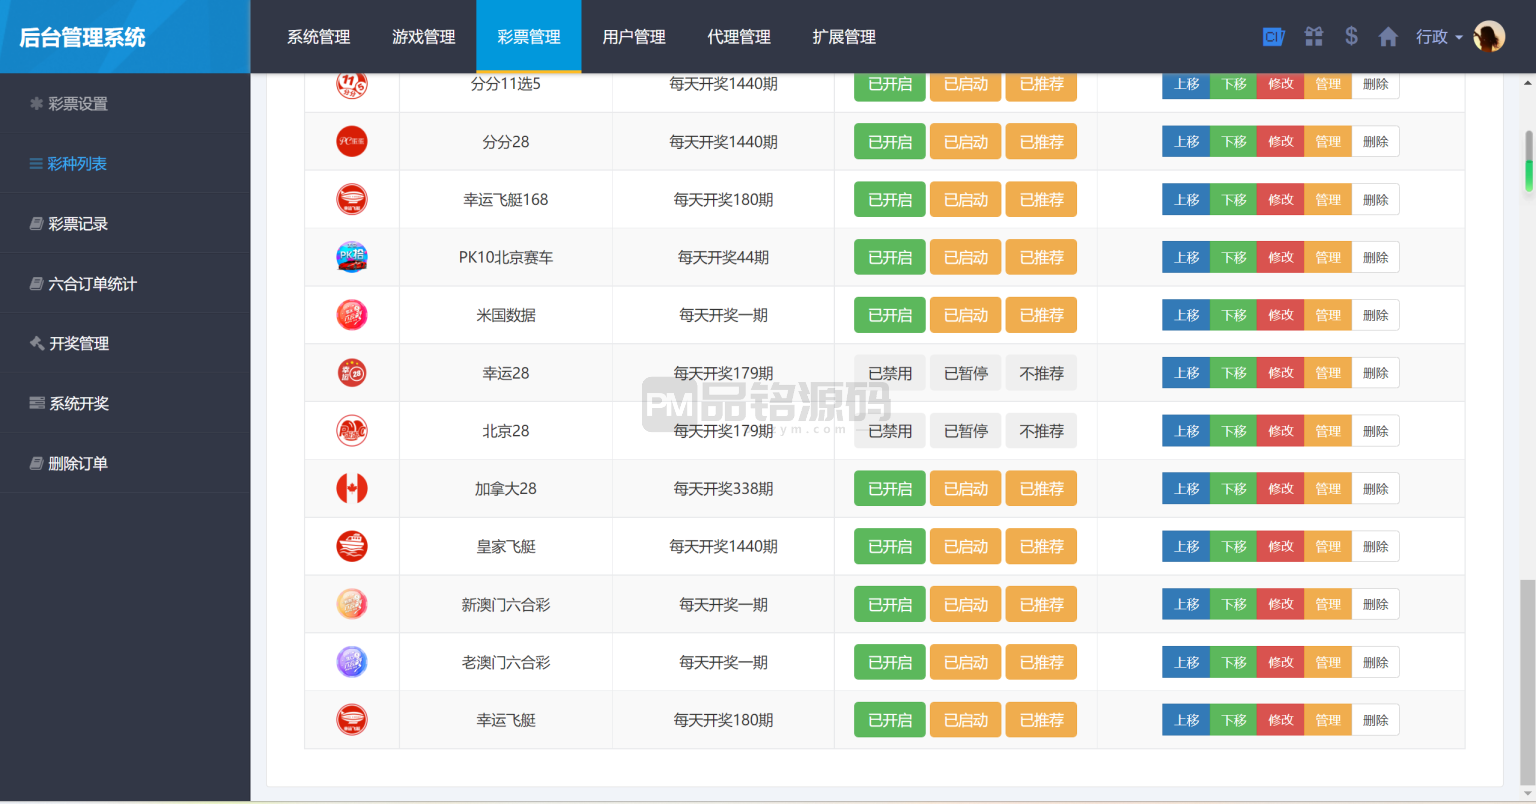Click the 米国数据 row logo
The height and width of the screenshot is (804, 1536).
pos(352,315)
